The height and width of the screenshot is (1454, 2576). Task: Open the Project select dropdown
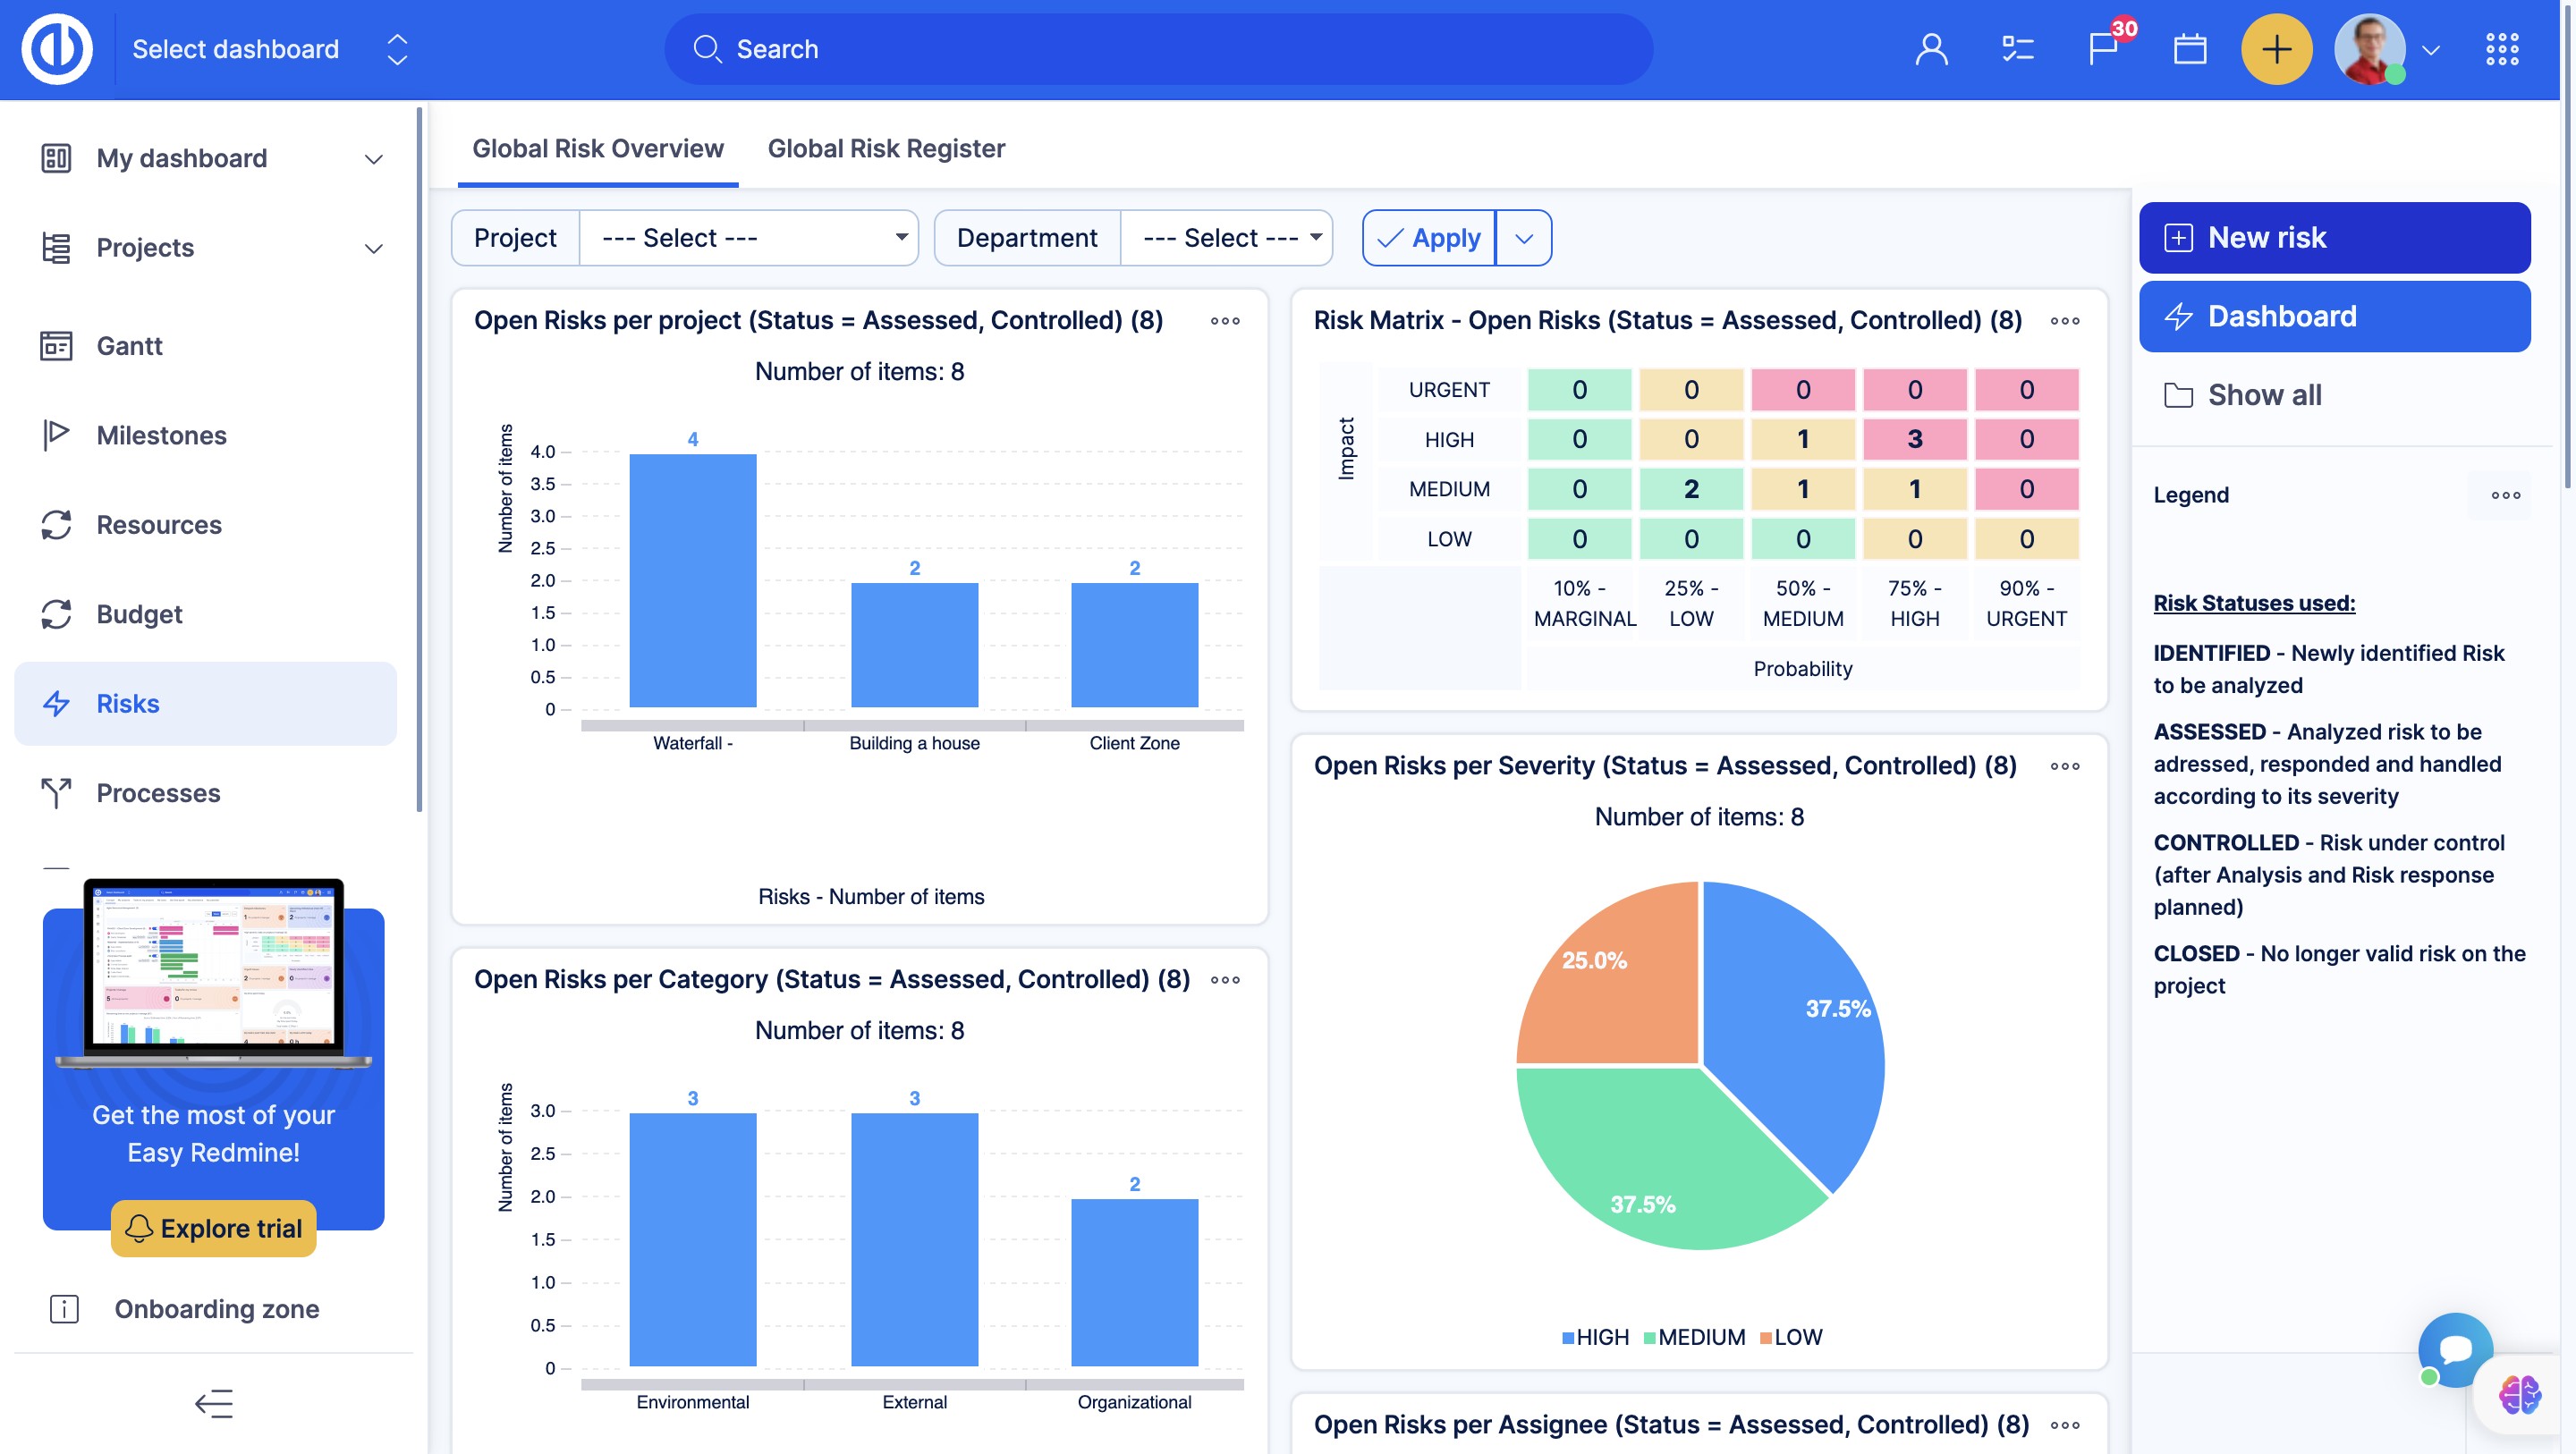click(748, 238)
